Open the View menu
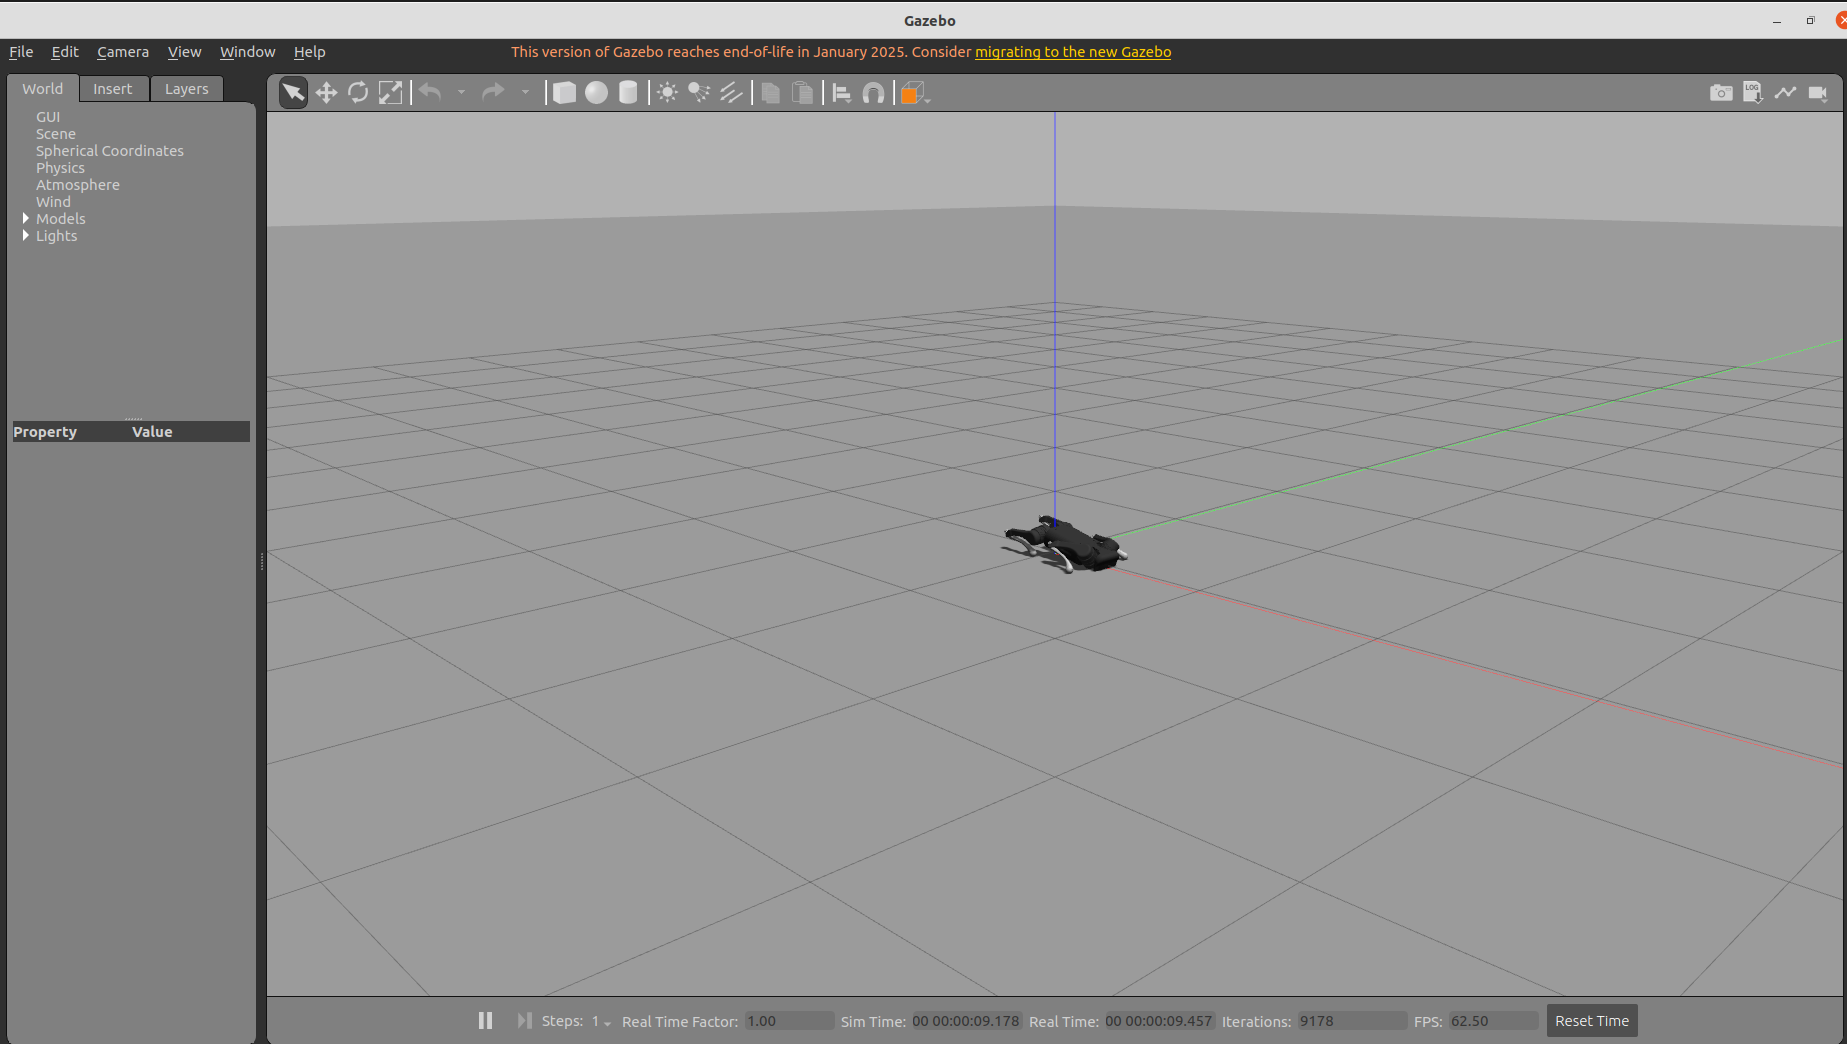 184,52
